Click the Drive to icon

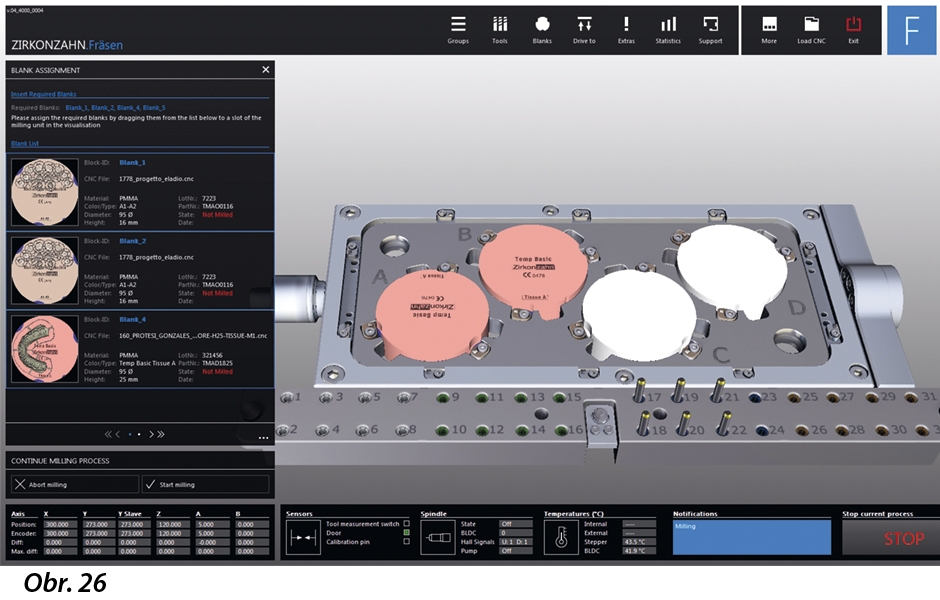tap(584, 29)
